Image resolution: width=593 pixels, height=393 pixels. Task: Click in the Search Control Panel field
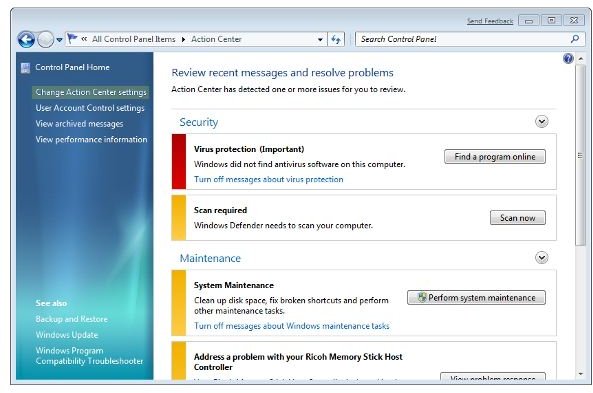coord(463,39)
